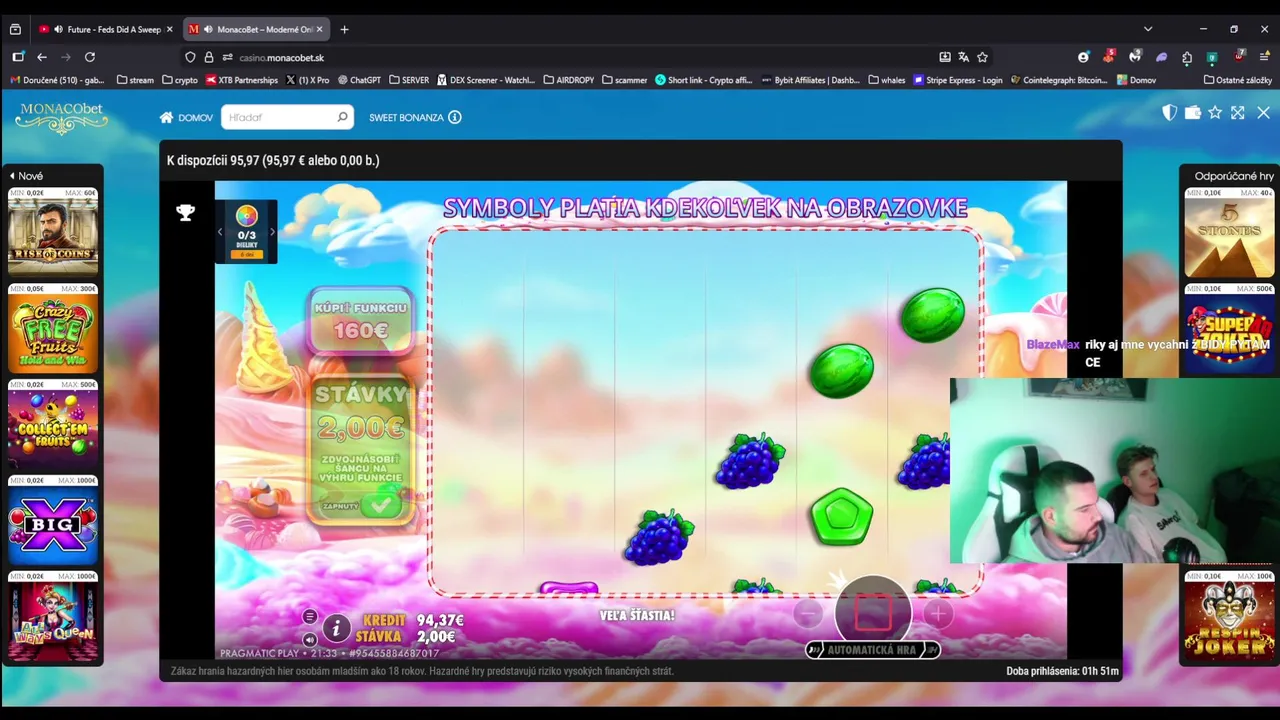Switch game to fullscreen
1280x720 pixels.
point(1238,113)
